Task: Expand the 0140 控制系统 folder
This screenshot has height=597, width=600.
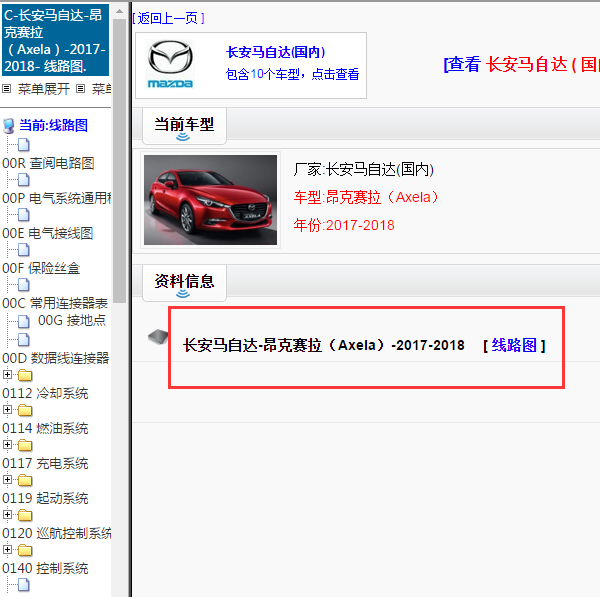Action: click(7, 550)
